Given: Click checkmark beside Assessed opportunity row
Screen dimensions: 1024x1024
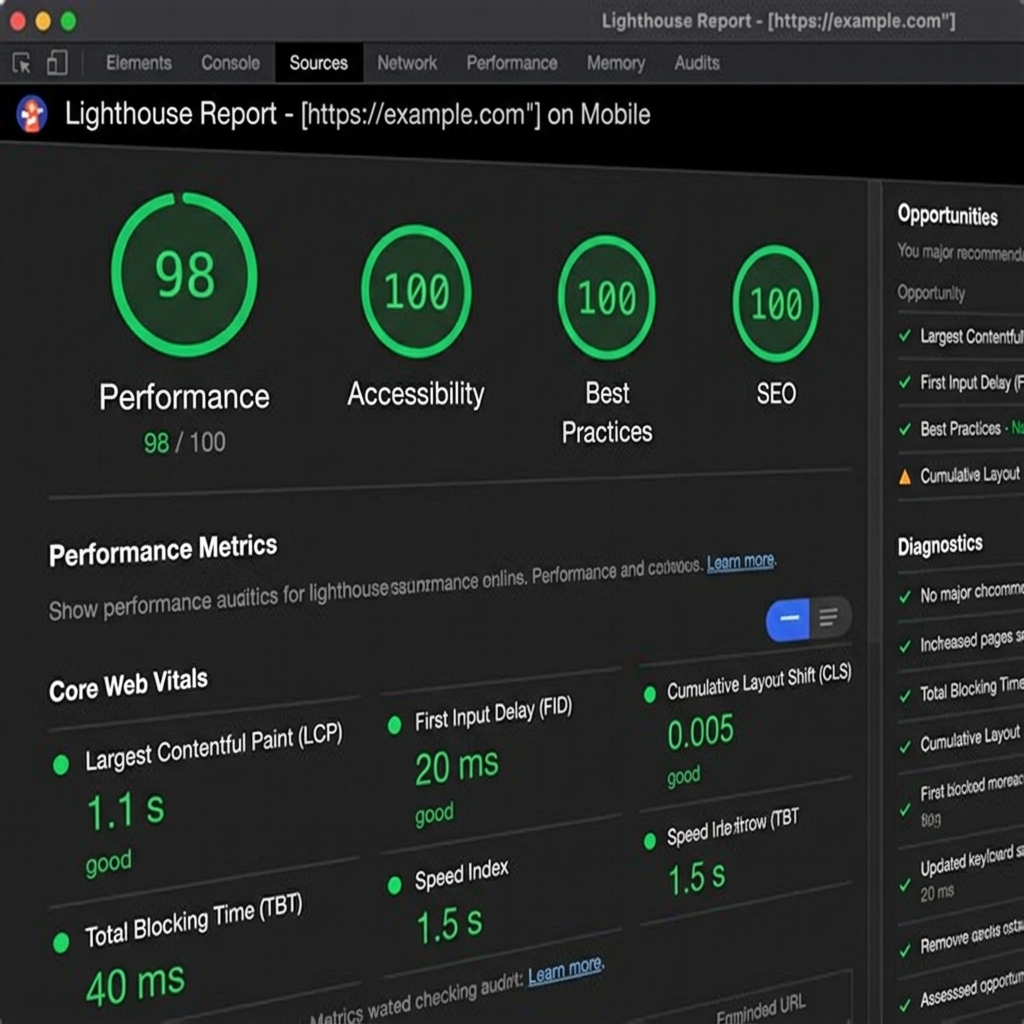Looking at the screenshot, I should pyautogui.click(x=904, y=1004).
